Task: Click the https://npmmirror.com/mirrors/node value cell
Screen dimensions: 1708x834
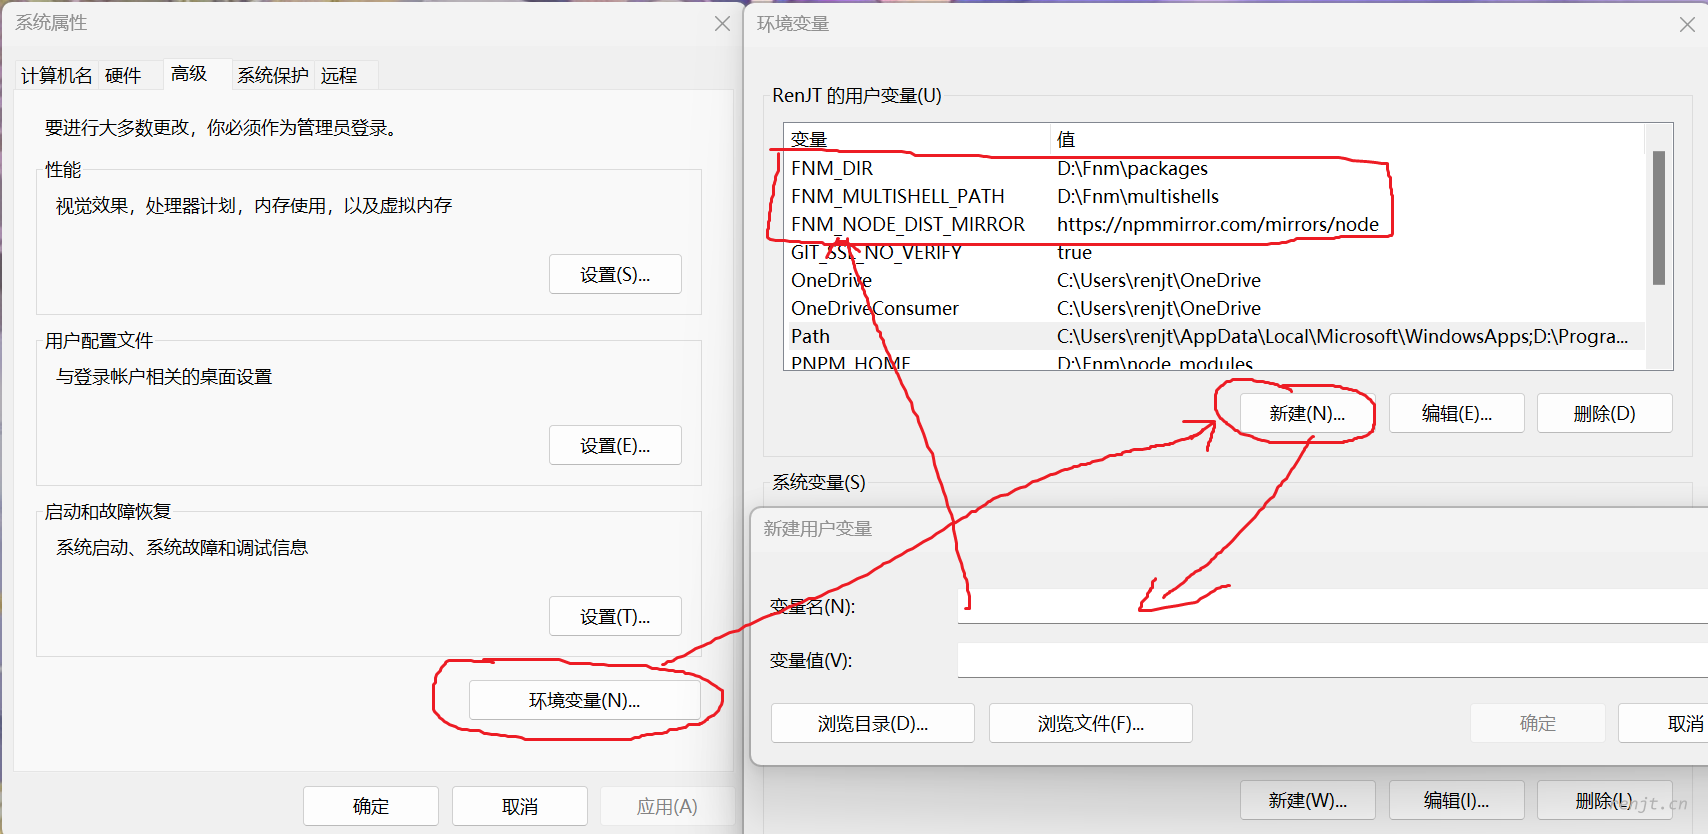Action: click(x=1218, y=224)
